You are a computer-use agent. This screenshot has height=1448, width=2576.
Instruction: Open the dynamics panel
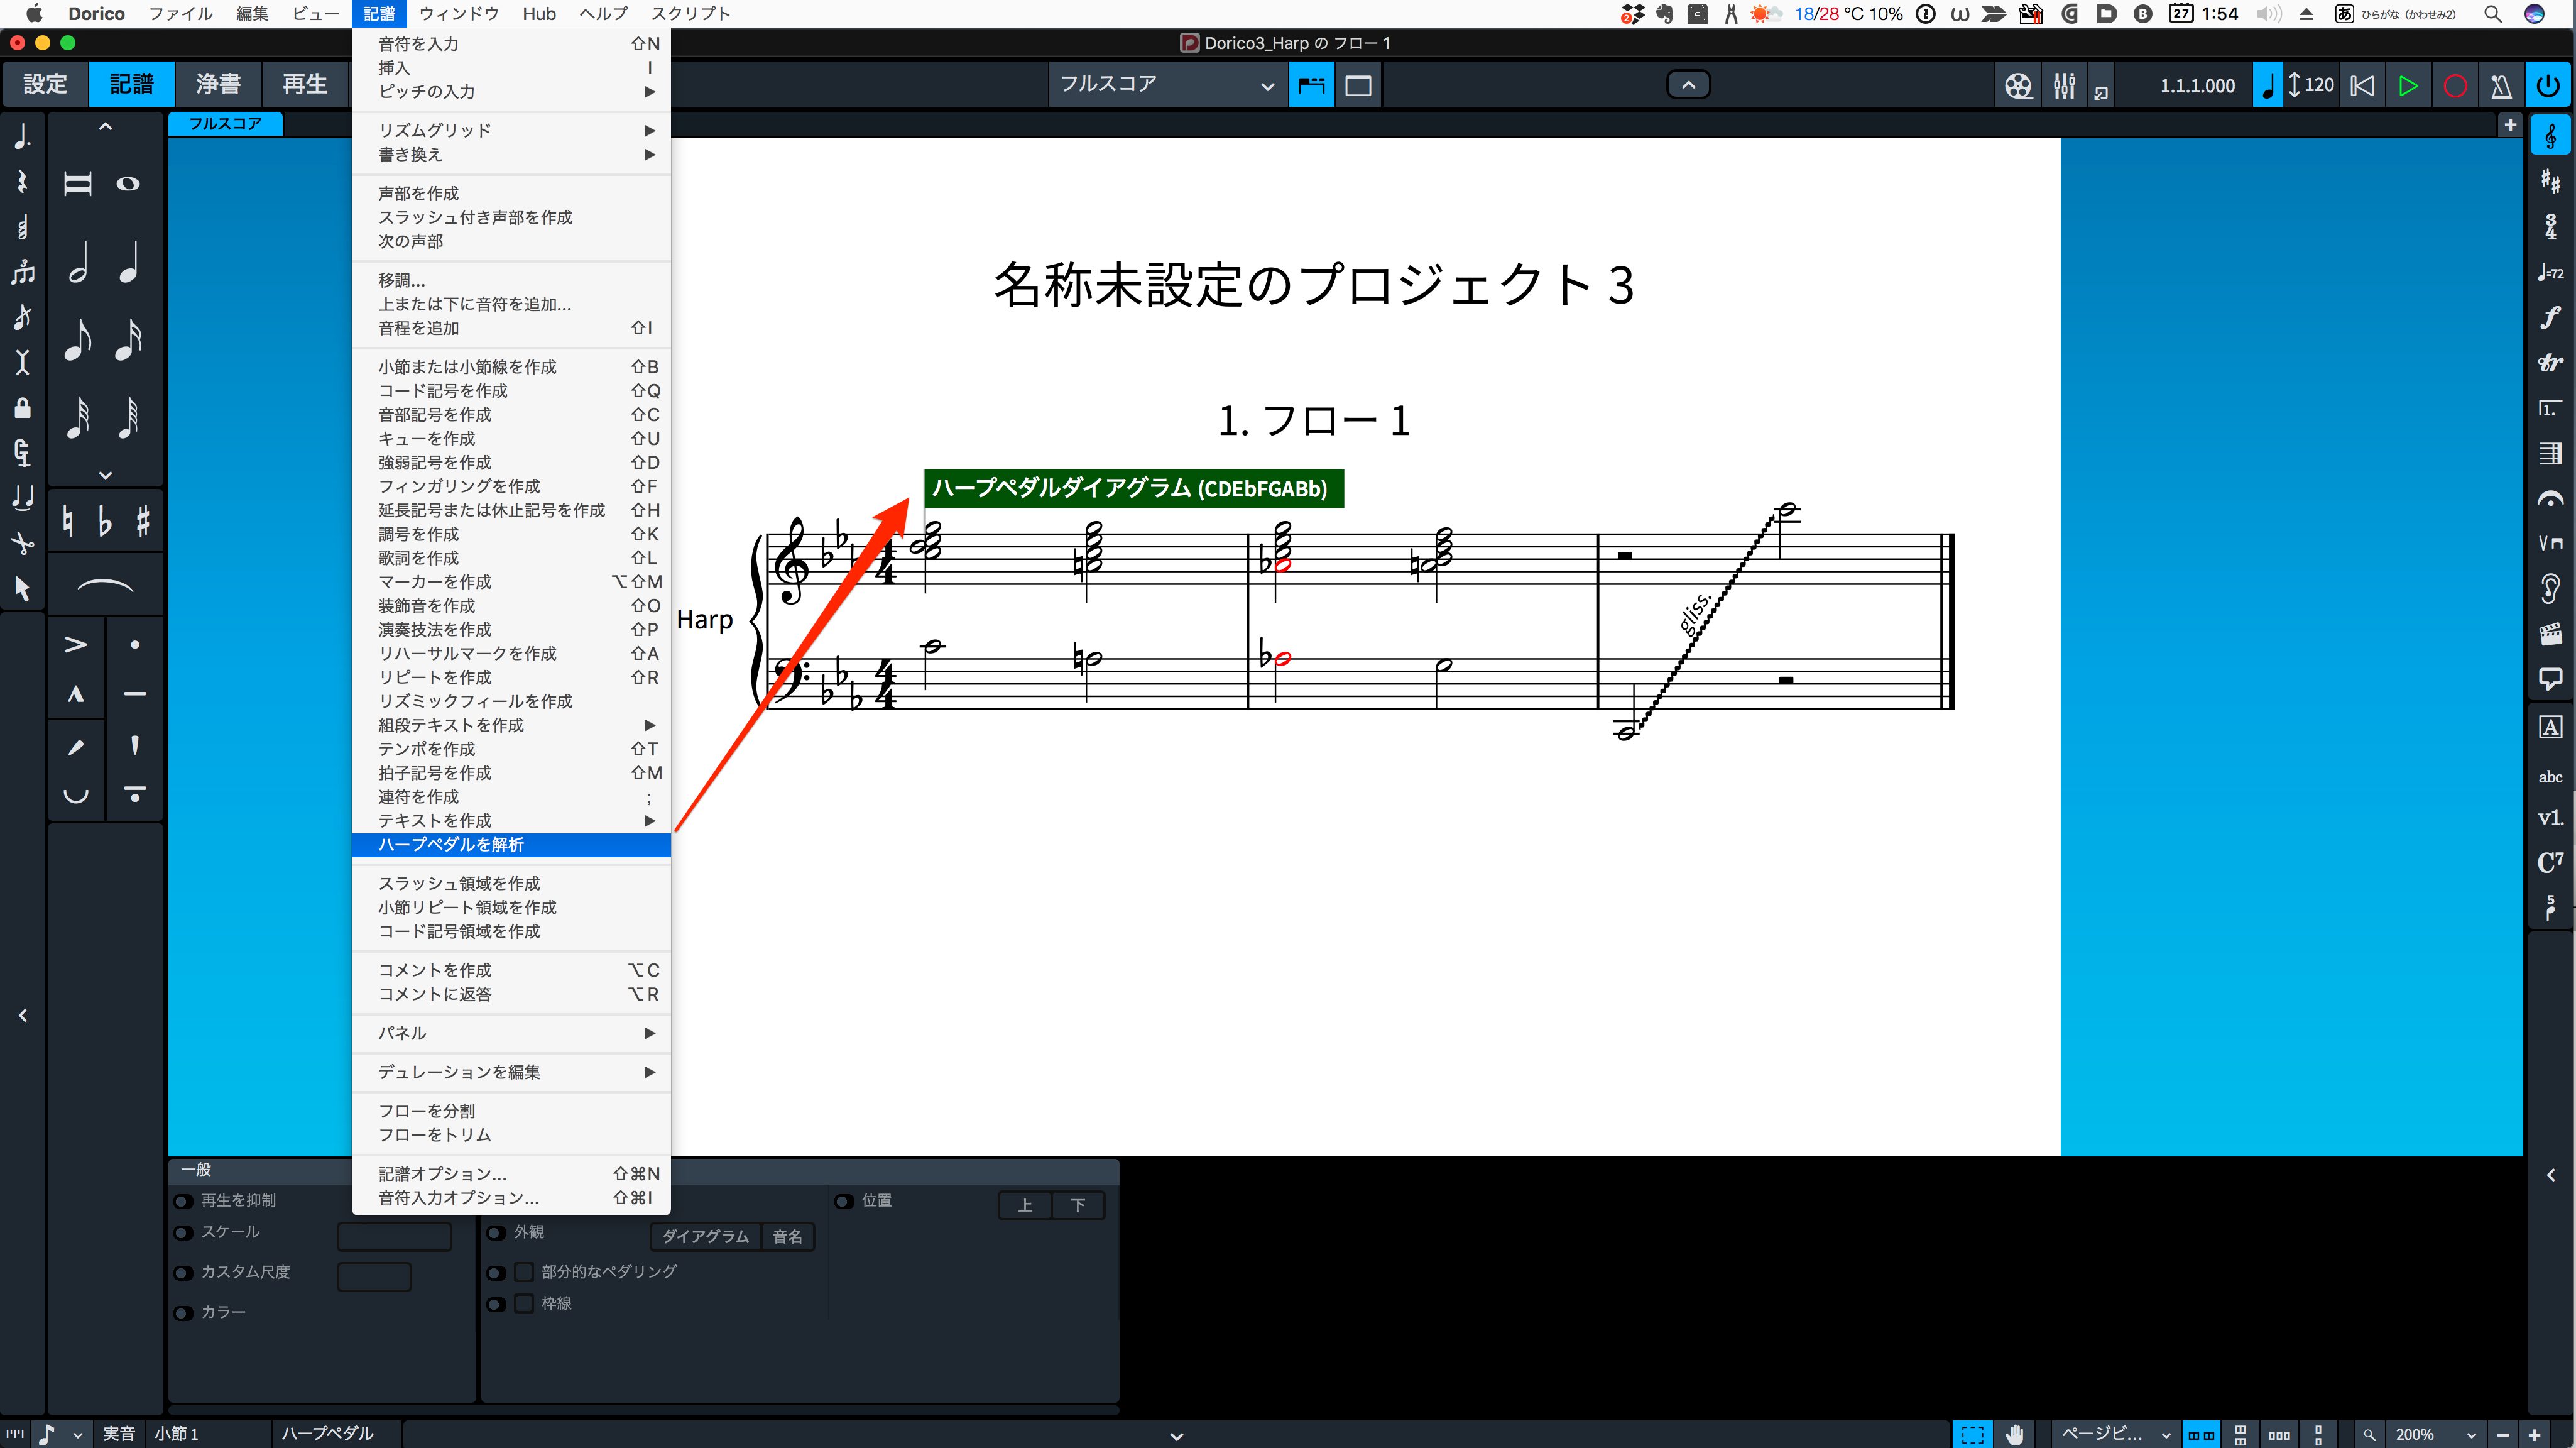point(2550,318)
